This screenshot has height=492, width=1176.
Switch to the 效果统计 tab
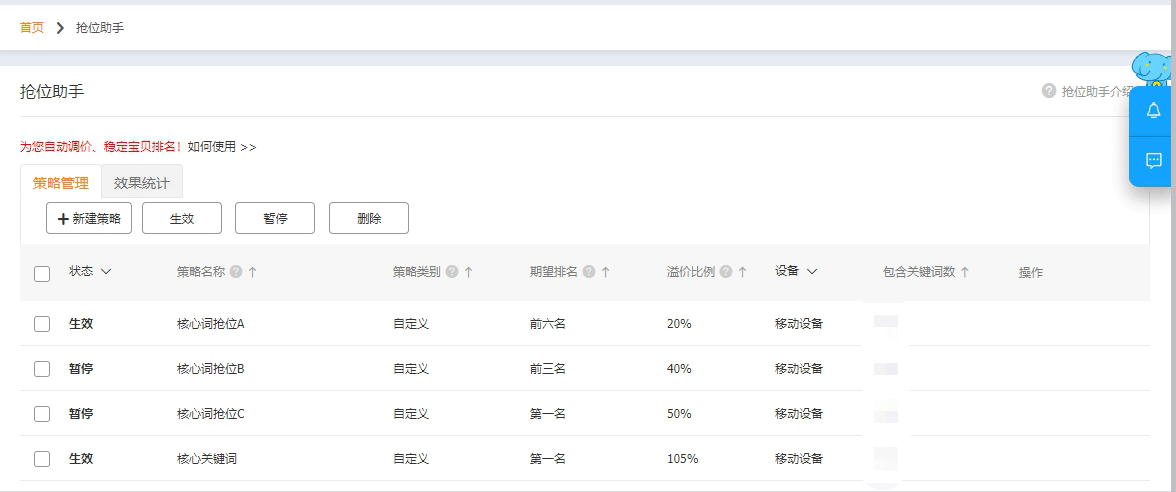141,183
